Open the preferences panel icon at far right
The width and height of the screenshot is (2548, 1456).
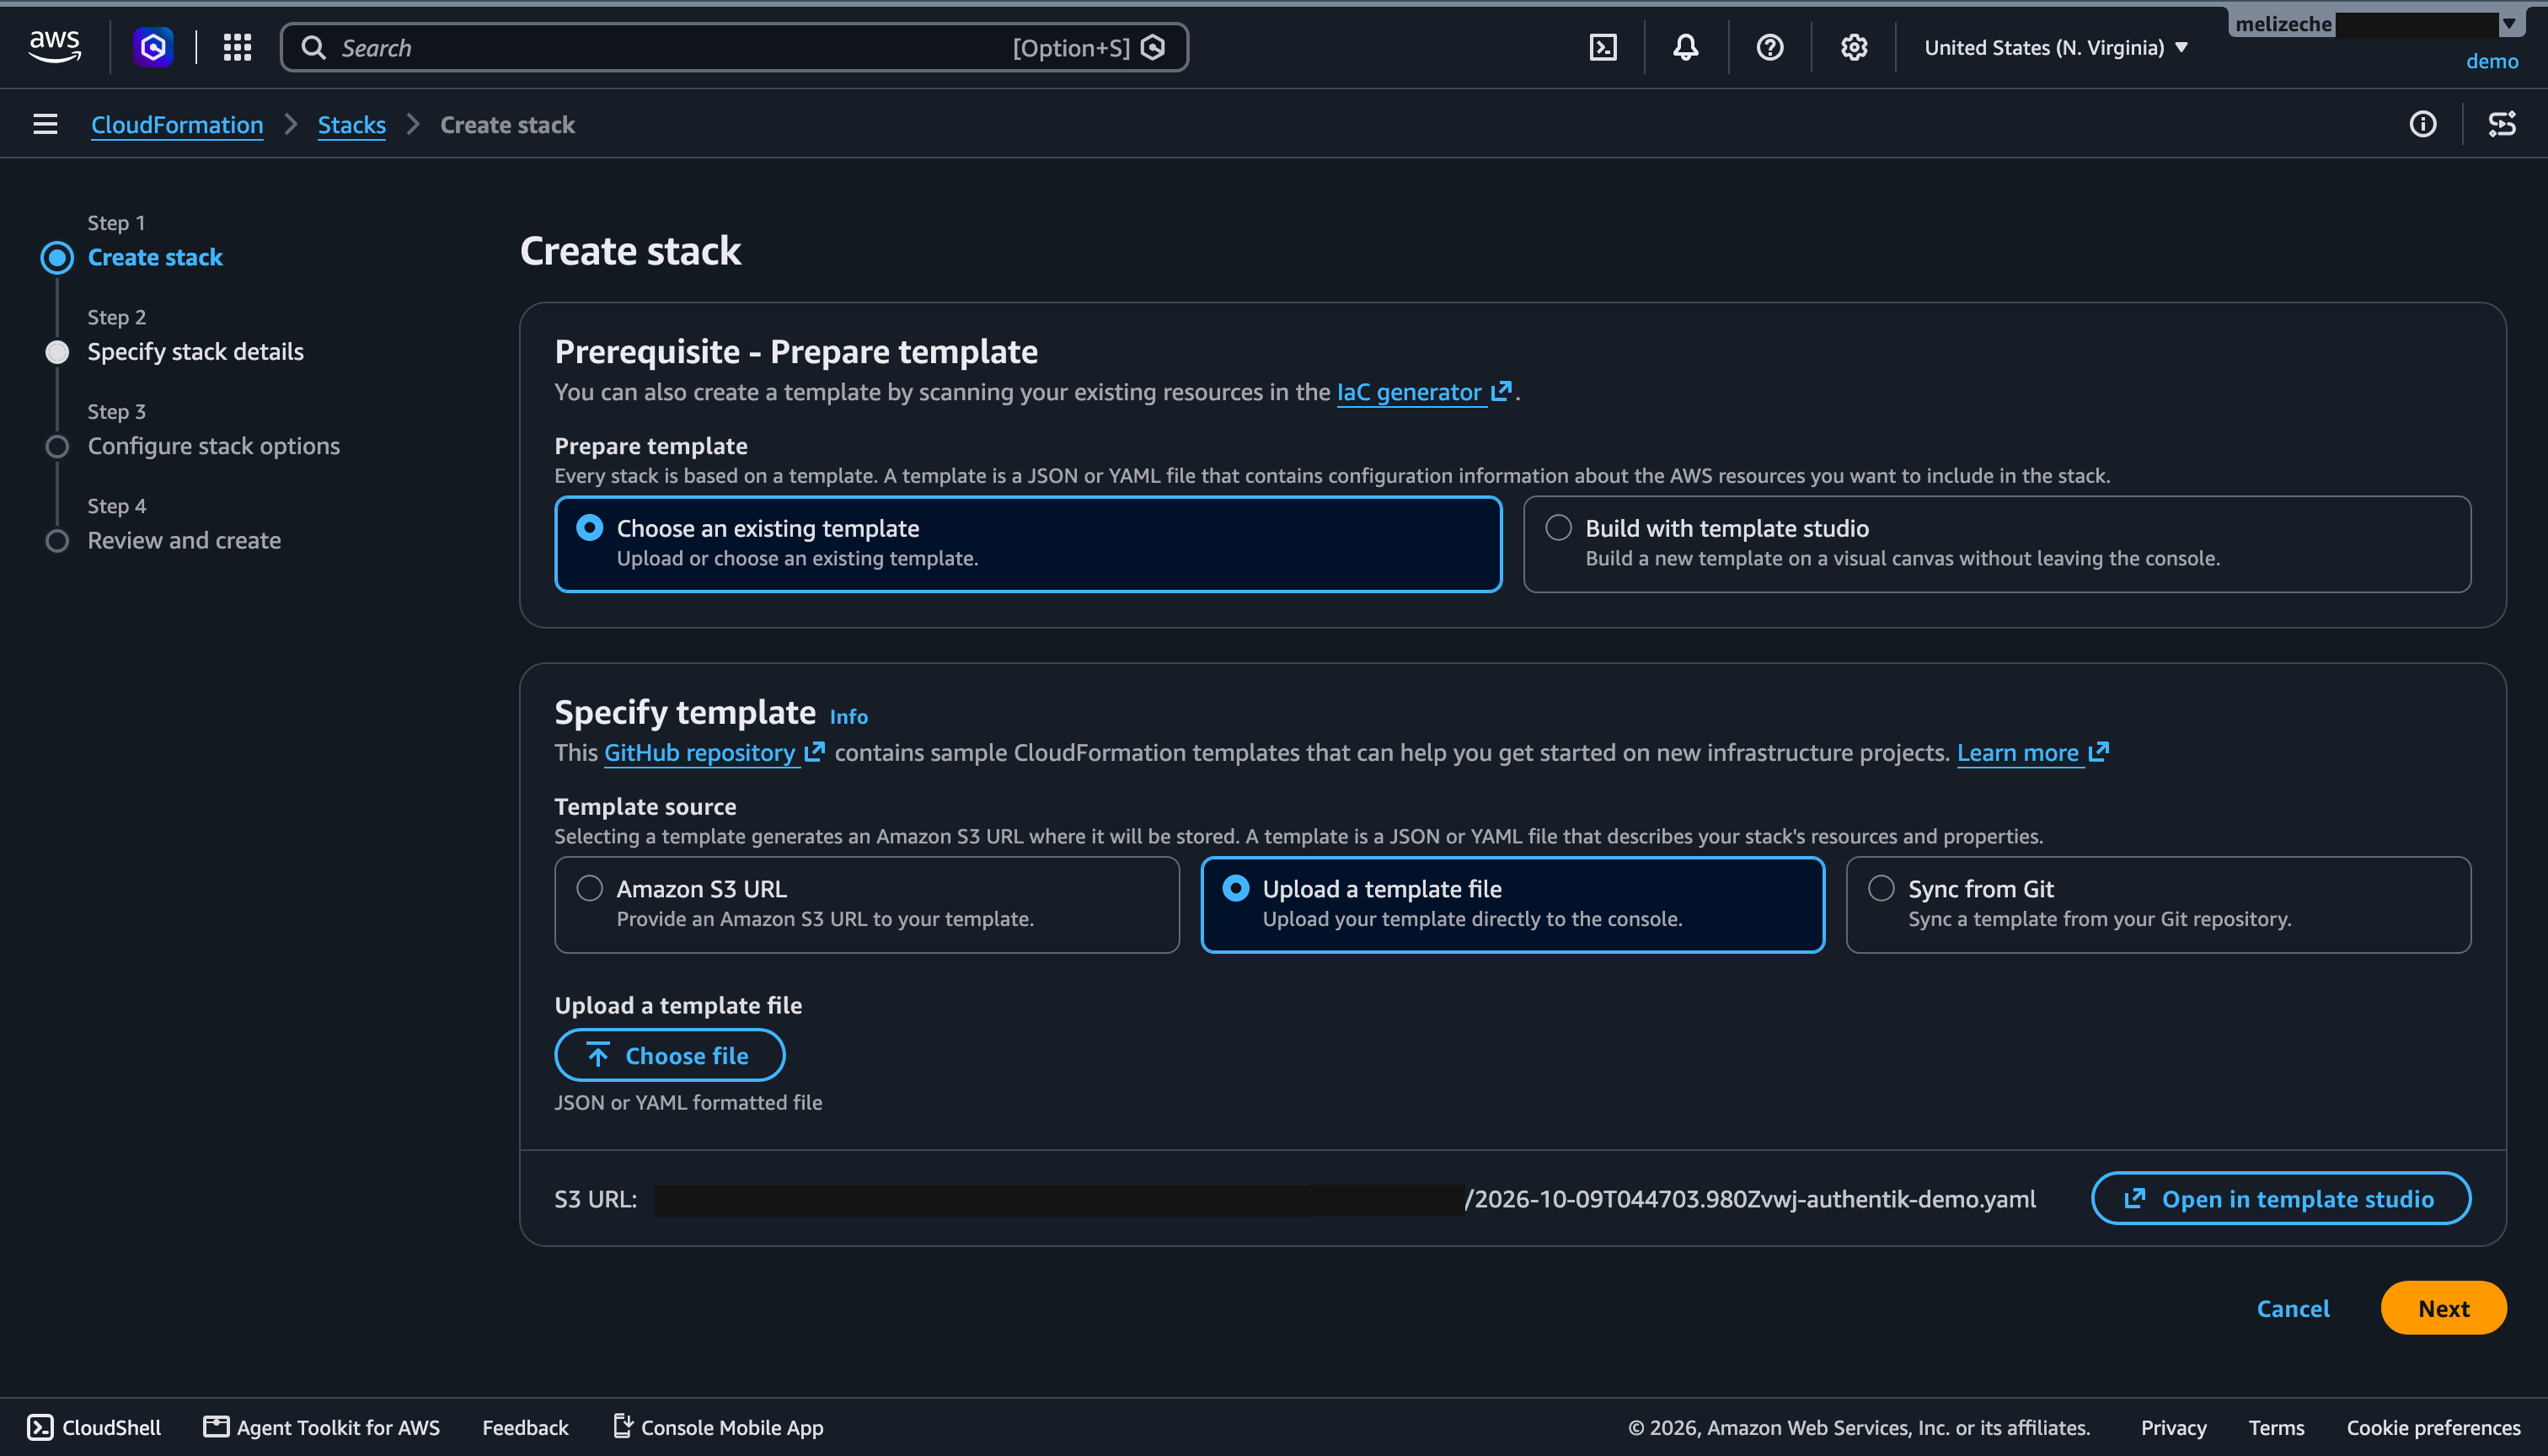pos(2502,124)
